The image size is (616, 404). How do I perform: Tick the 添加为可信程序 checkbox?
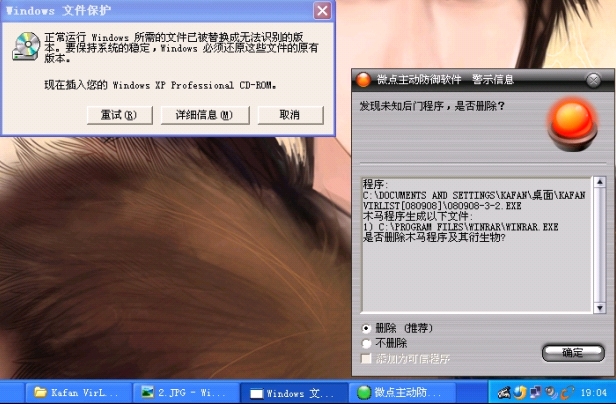(366, 358)
